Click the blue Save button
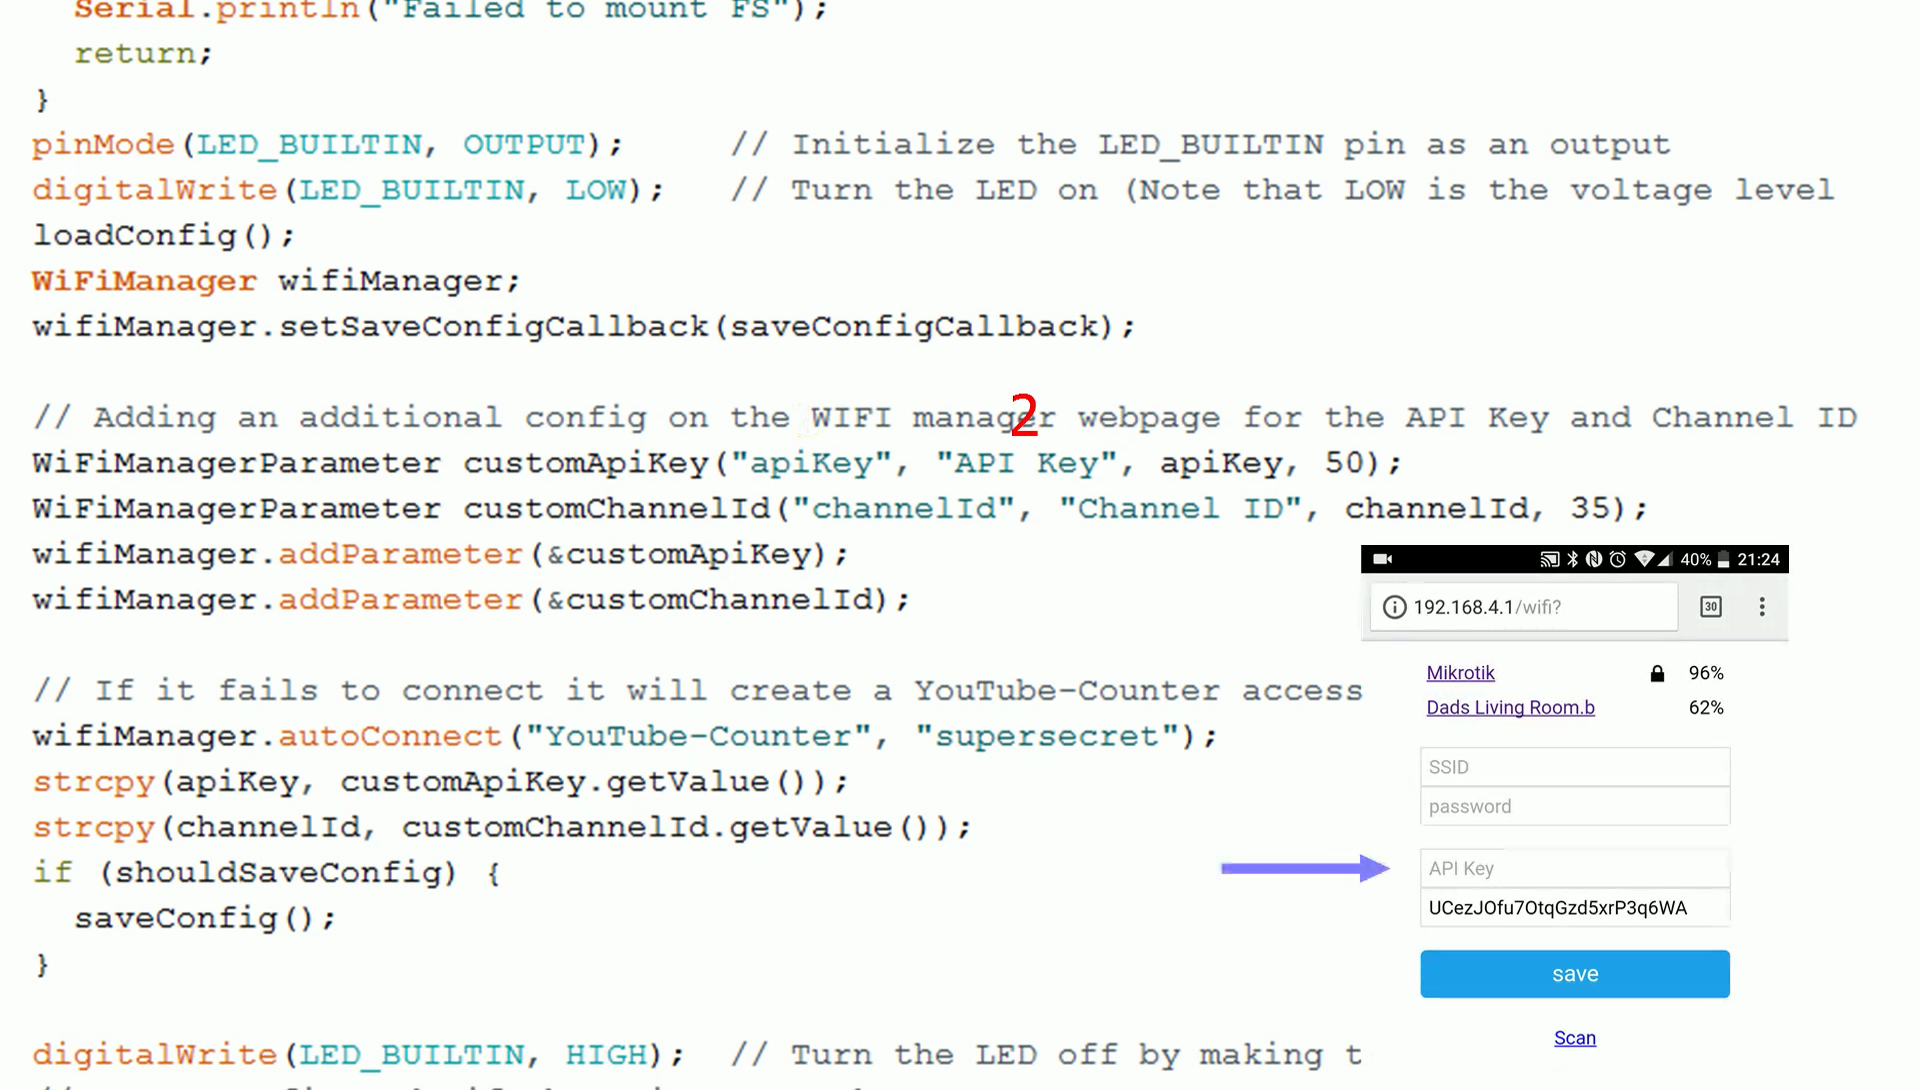 click(1575, 973)
